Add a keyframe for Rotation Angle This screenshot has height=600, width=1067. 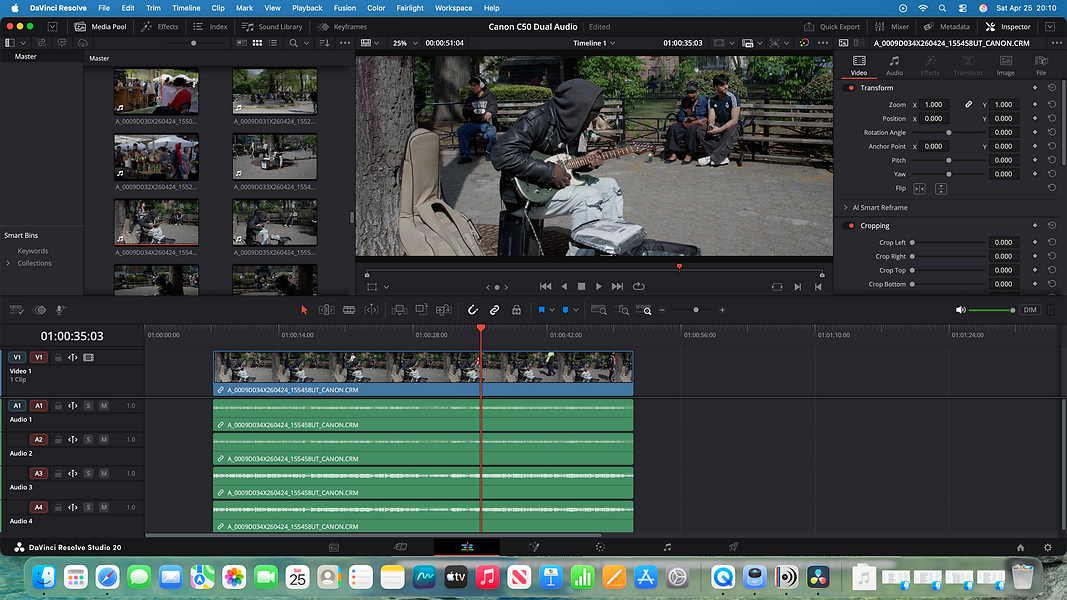click(1035, 133)
